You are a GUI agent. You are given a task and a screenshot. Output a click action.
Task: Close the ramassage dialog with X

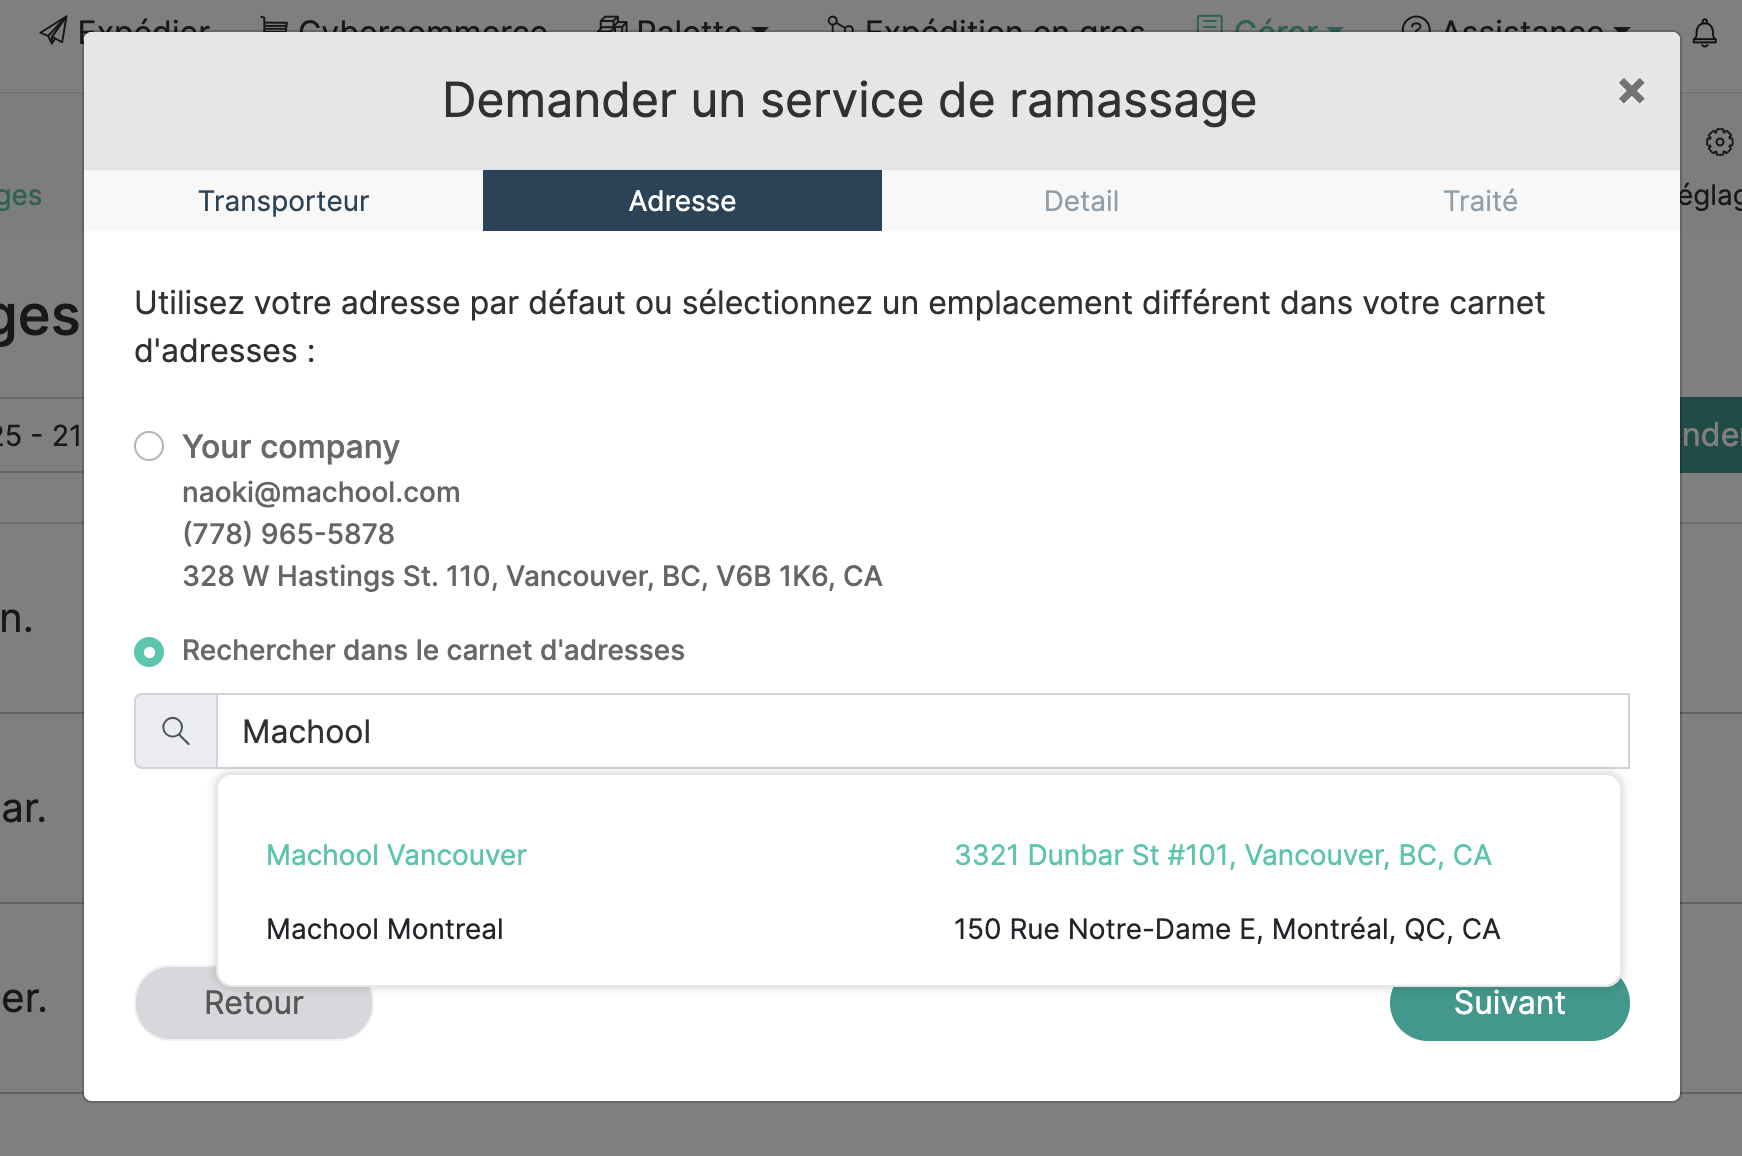click(x=1631, y=91)
